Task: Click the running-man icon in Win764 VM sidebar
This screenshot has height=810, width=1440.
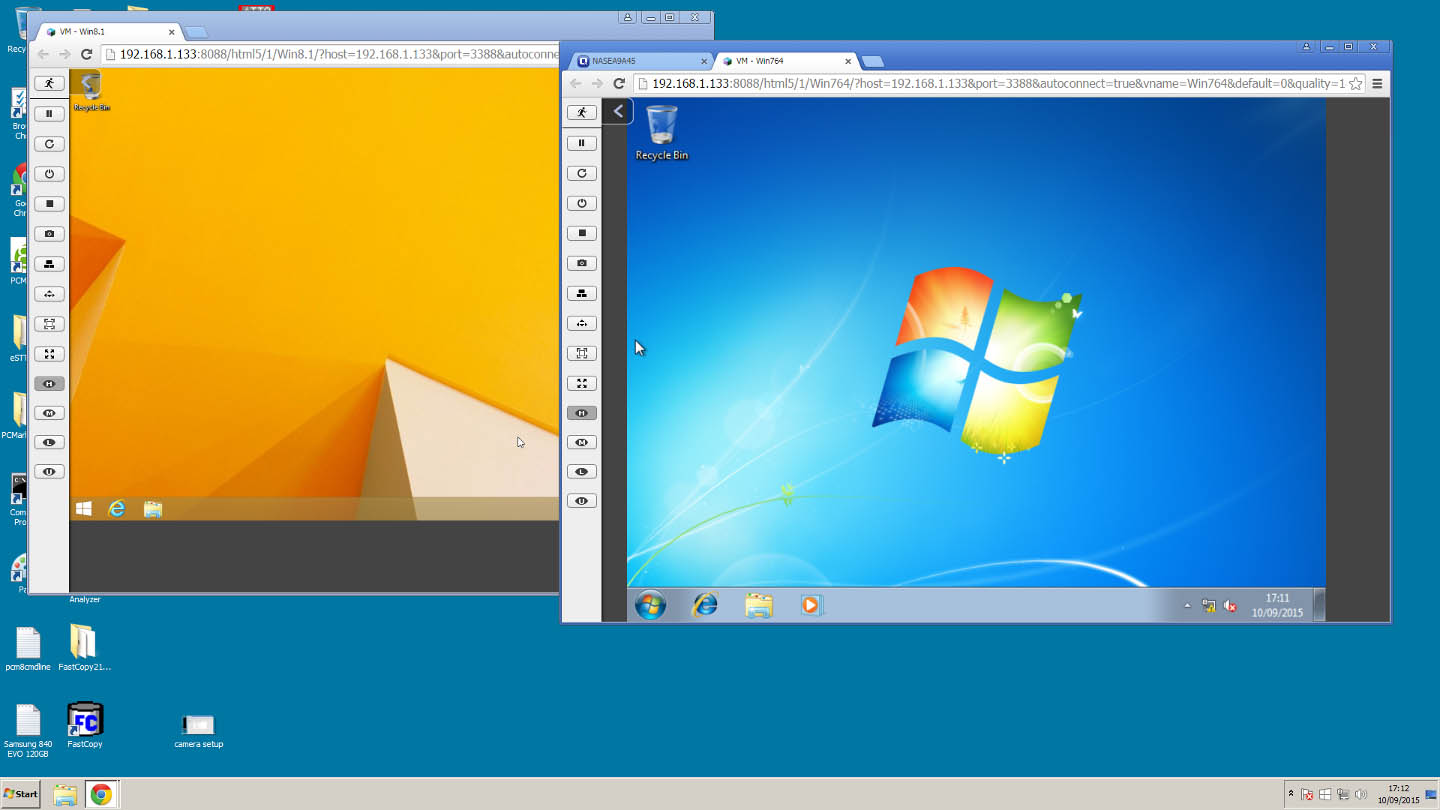Action: tap(581, 113)
